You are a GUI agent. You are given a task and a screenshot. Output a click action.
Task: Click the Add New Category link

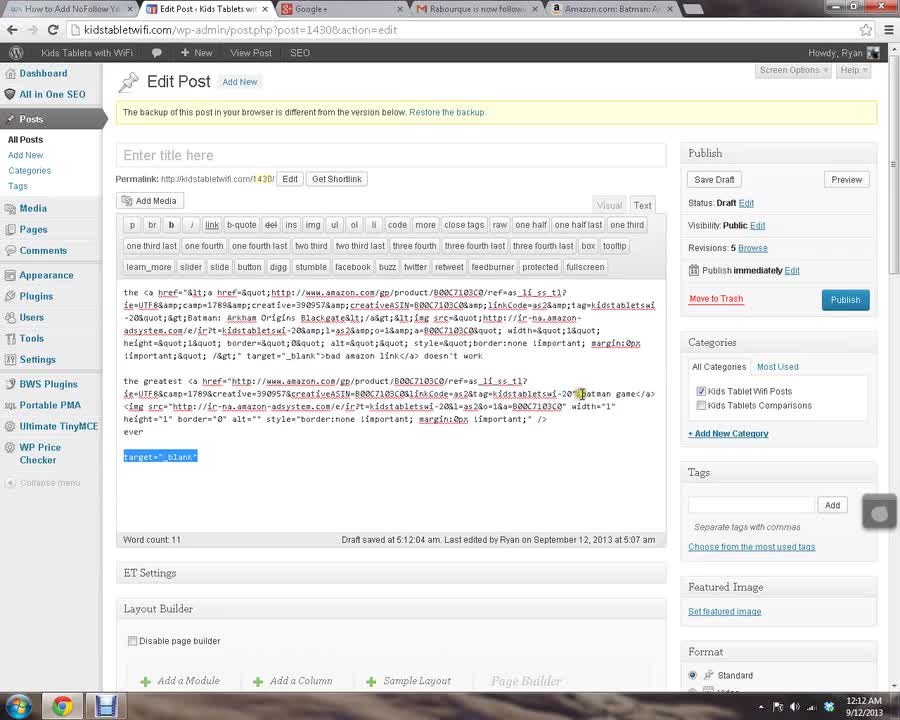(x=728, y=433)
